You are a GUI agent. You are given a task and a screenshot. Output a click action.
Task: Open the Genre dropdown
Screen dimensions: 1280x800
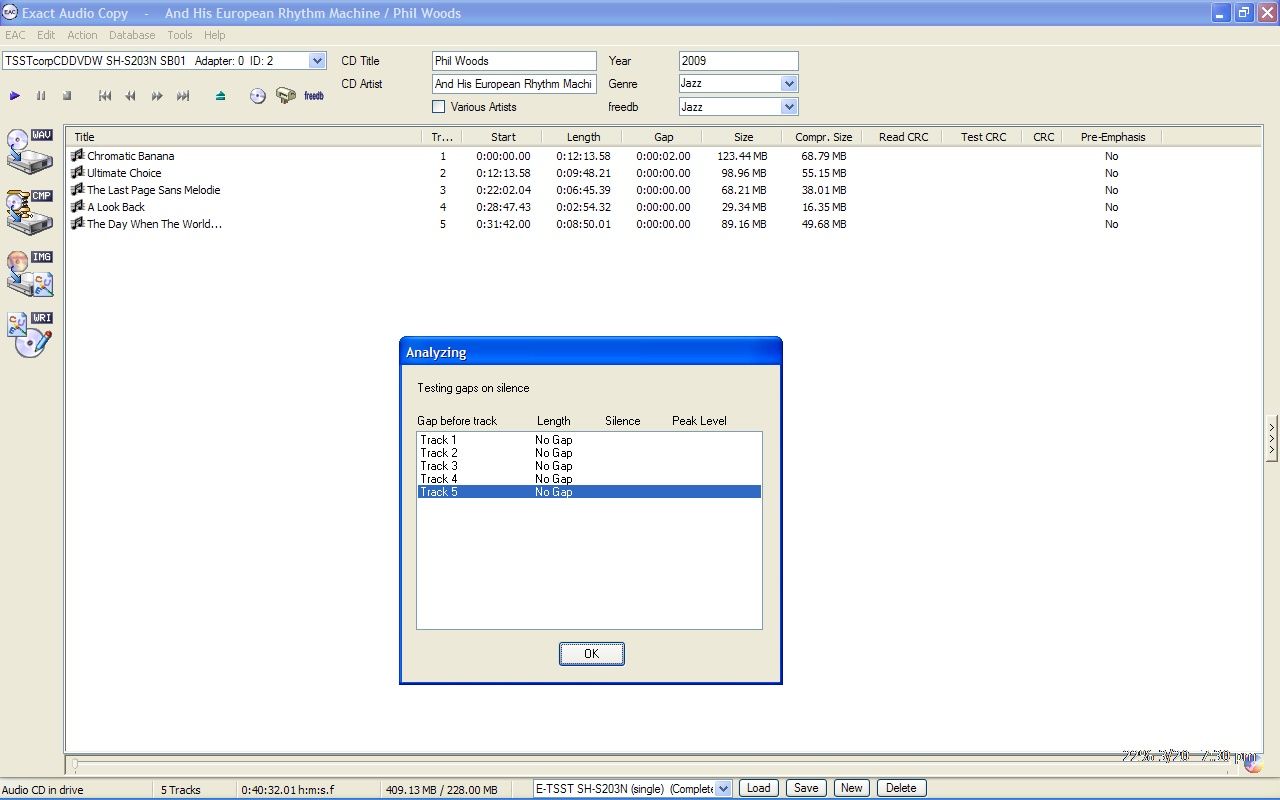coord(789,84)
